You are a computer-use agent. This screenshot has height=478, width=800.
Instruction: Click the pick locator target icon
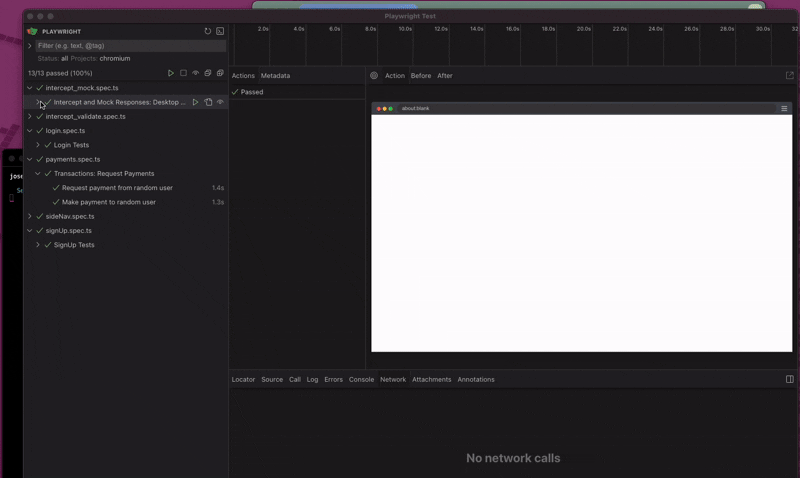click(374, 76)
